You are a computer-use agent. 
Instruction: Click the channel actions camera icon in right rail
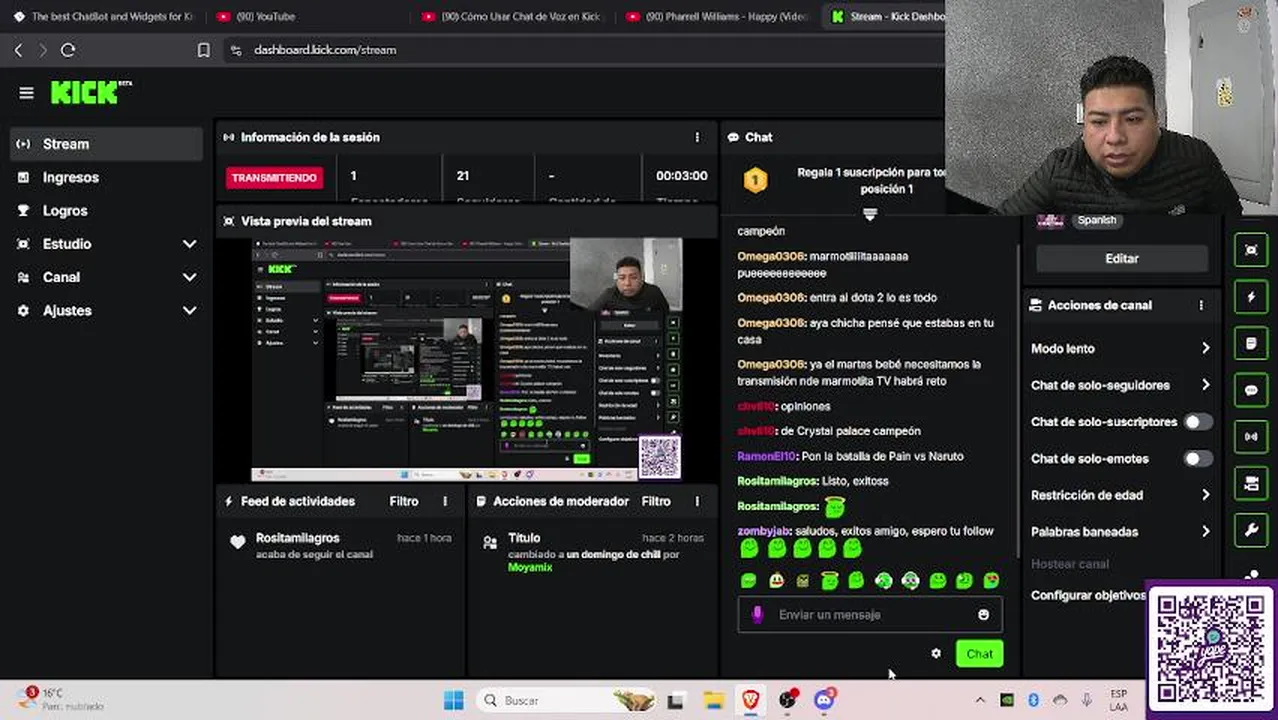[x=1251, y=484]
